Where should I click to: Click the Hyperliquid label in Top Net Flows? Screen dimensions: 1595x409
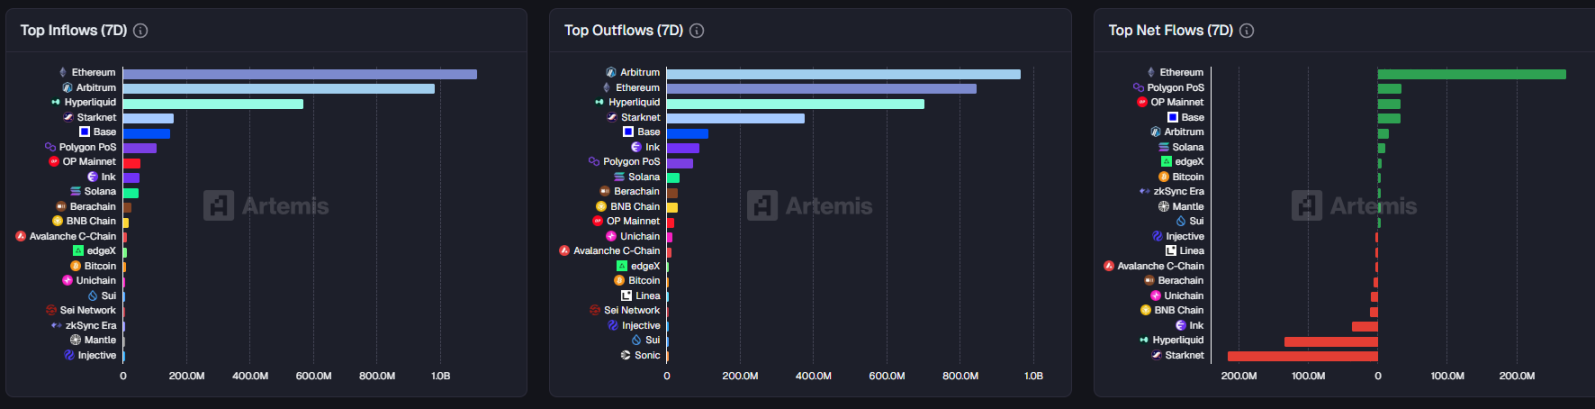tap(1178, 341)
